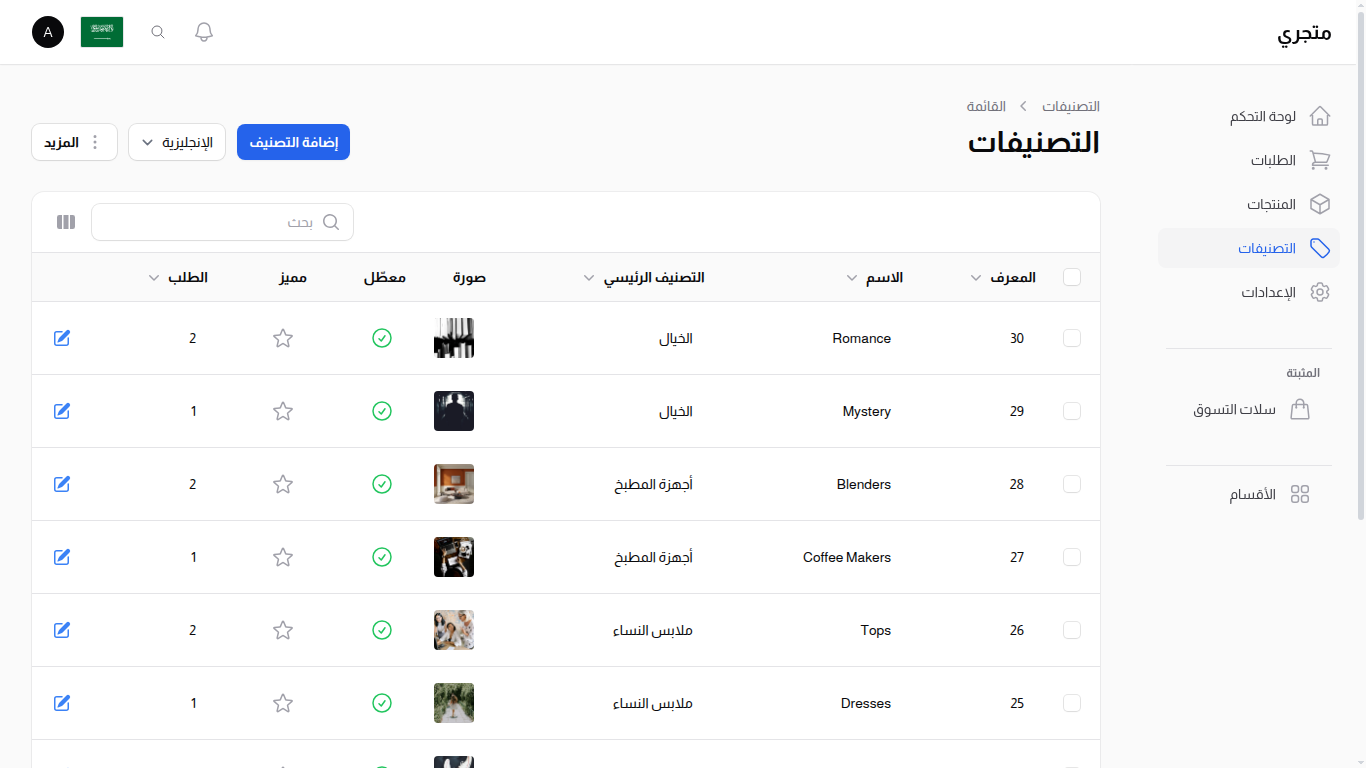1366x768 pixels.
Task: Select the checkbox for the Mystery row
Action: [x=1071, y=410]
